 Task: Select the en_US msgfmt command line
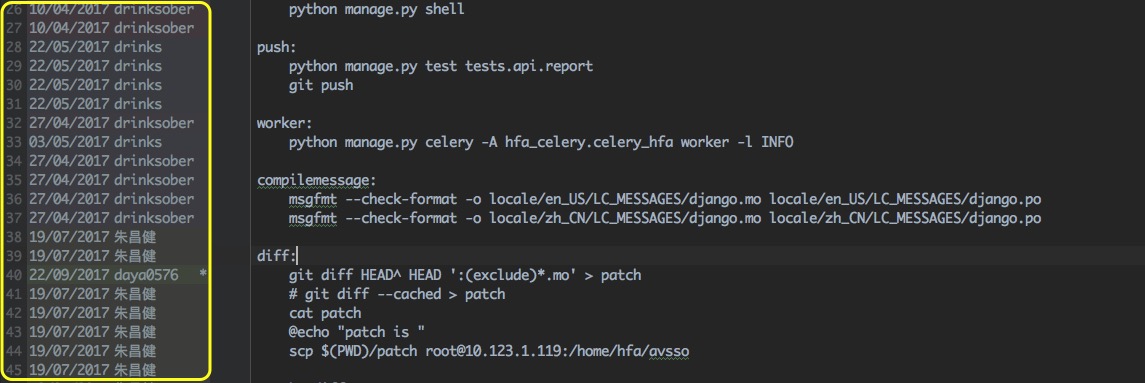(x=665, y=199)
